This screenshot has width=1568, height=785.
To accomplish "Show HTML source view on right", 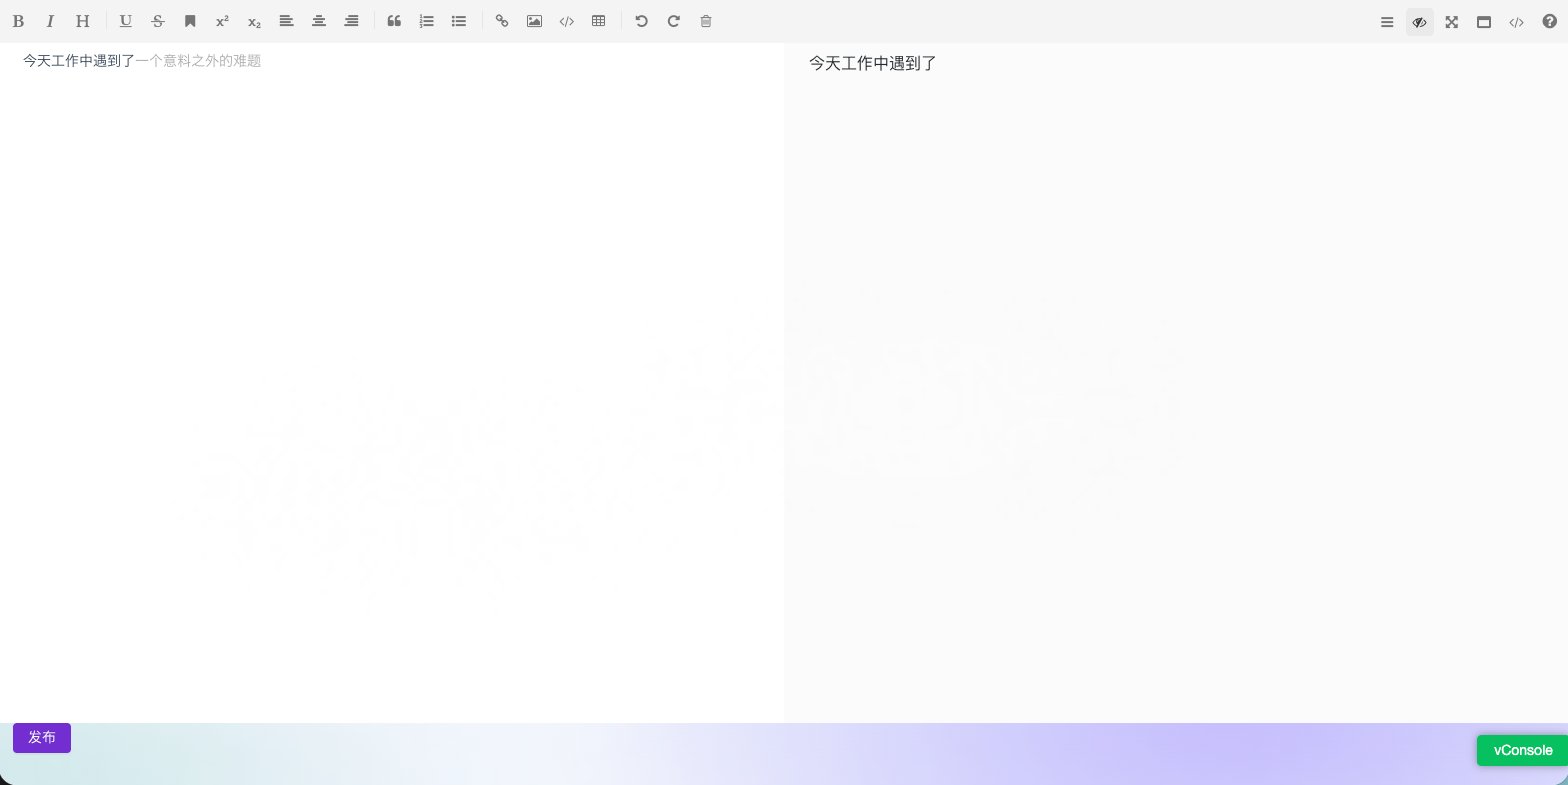I will click(1516, 22).
